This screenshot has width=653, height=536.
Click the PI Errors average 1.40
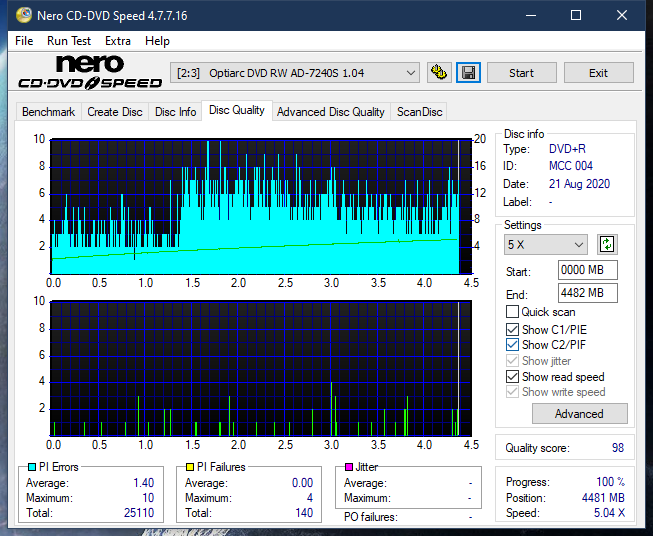click(144, 483)
